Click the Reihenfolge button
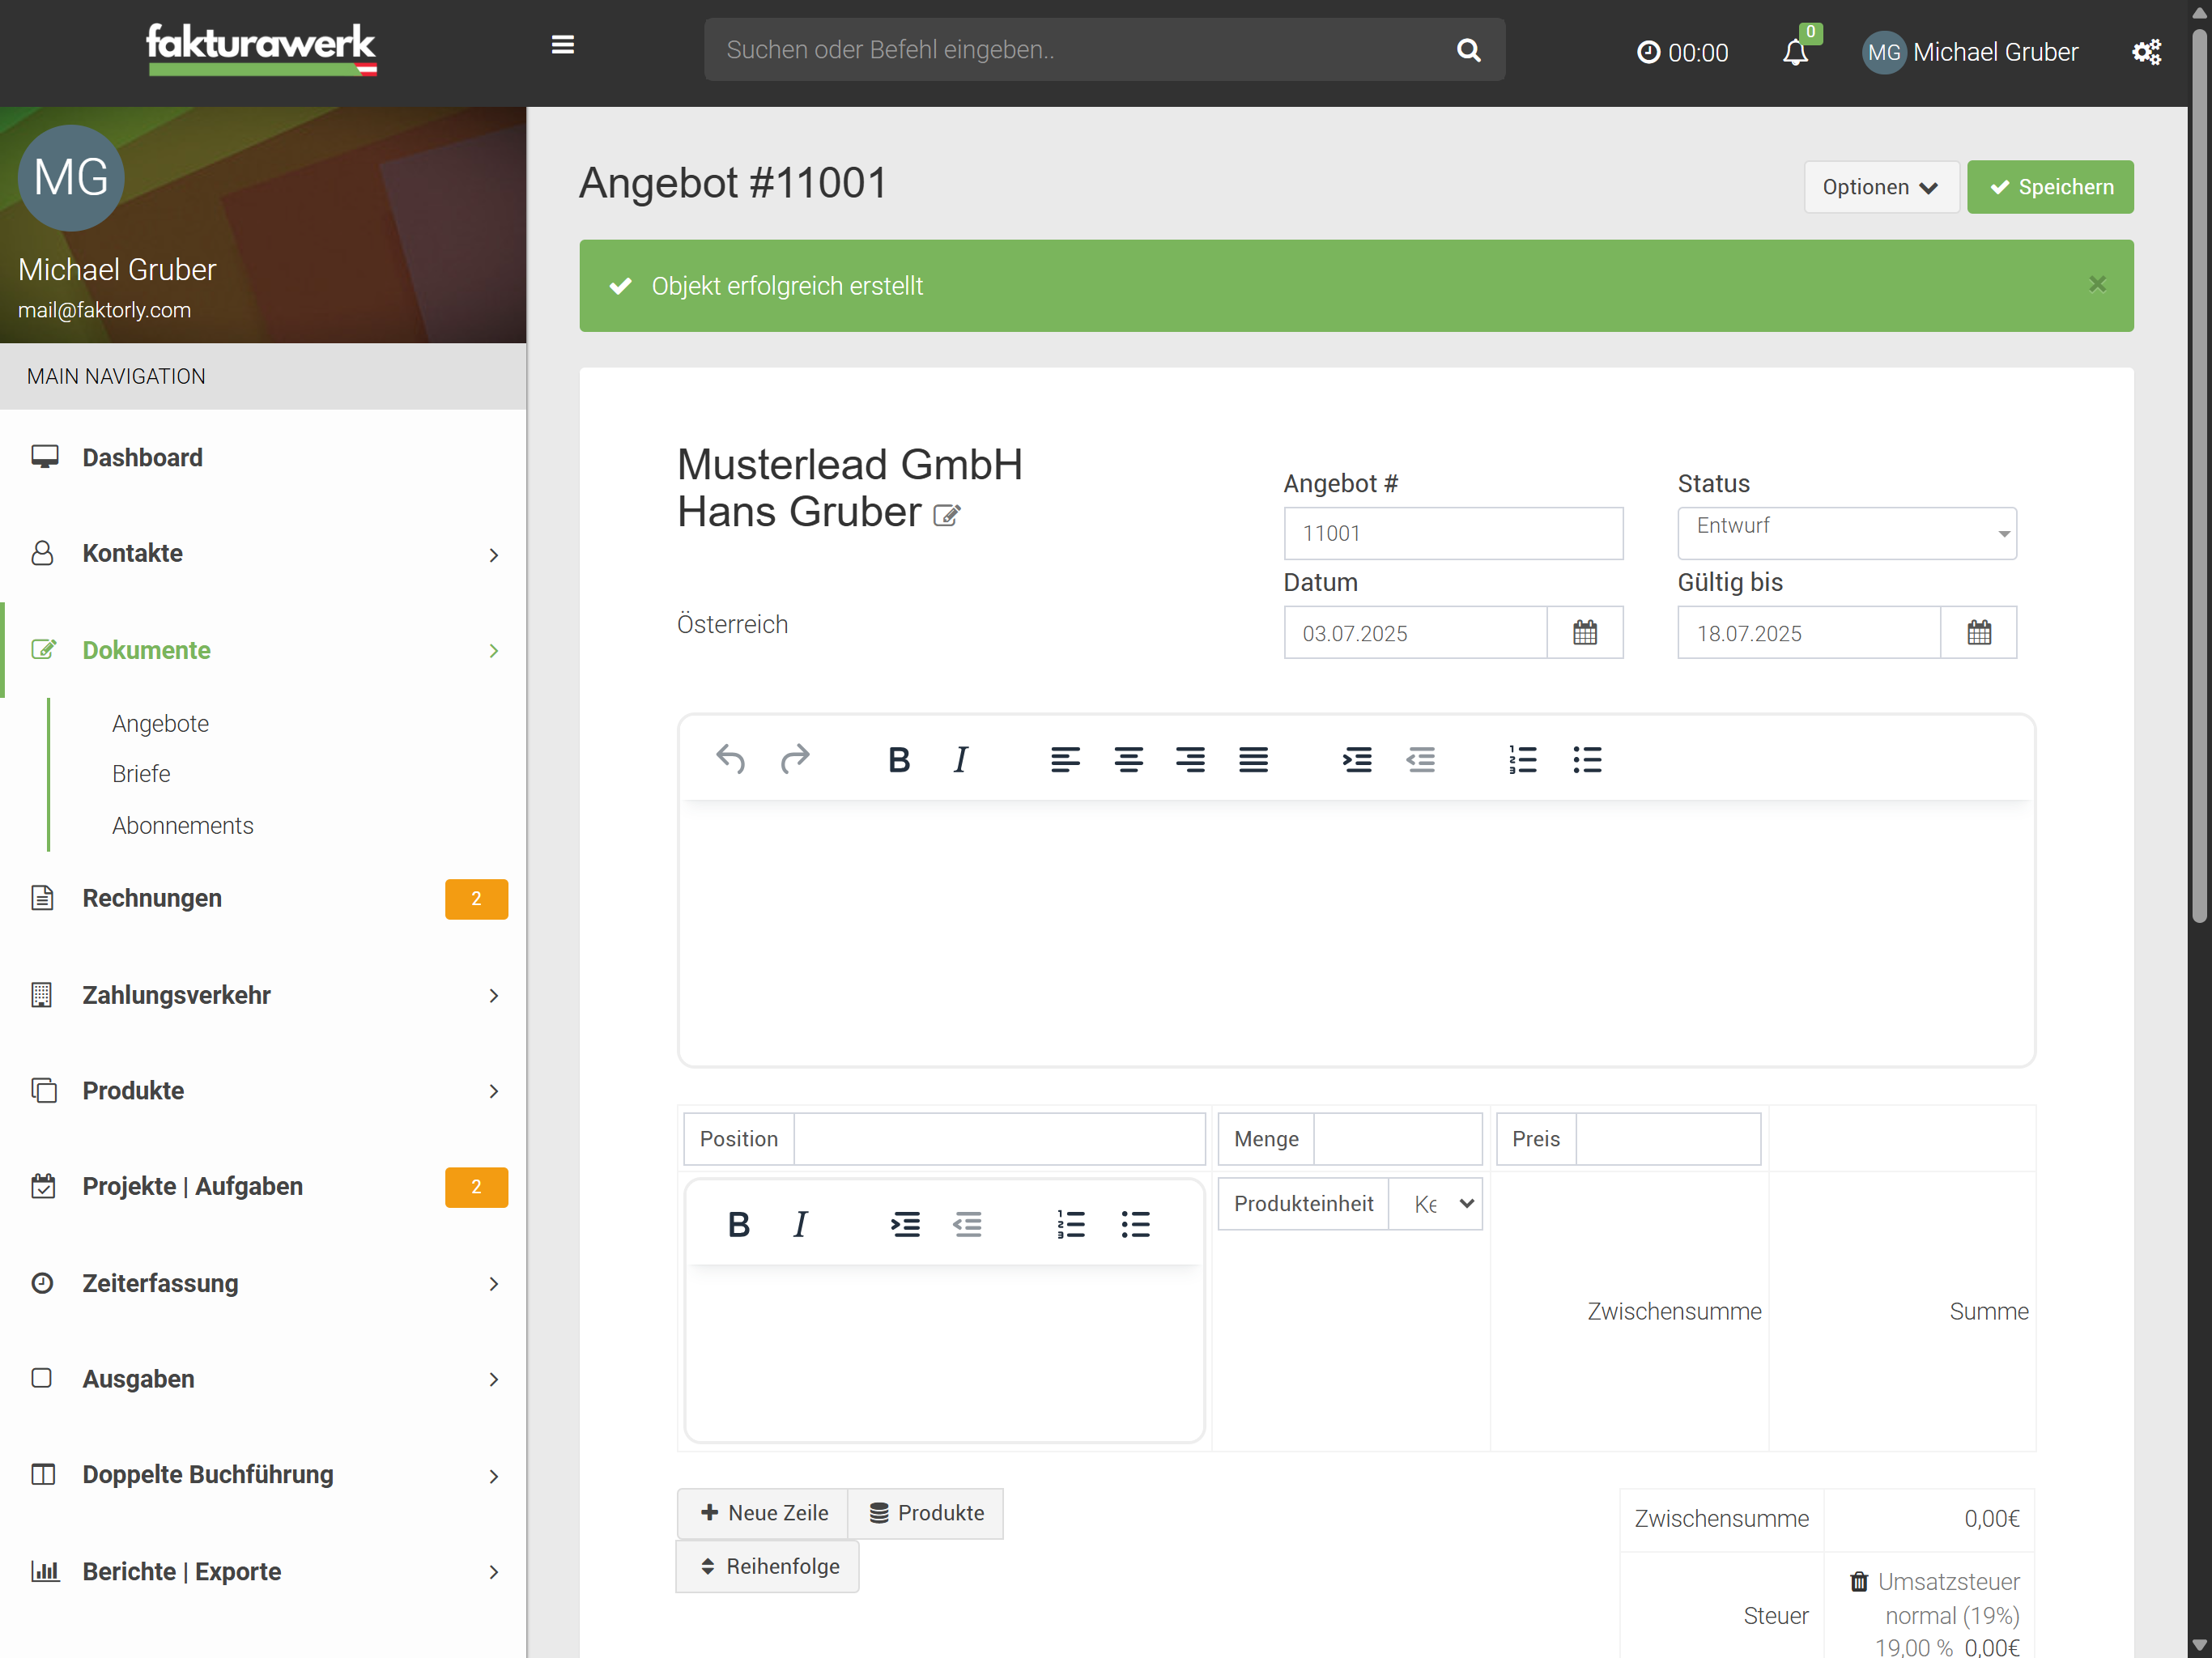Viewport: 2212px width, 1658px height. tap(768, 1567)
